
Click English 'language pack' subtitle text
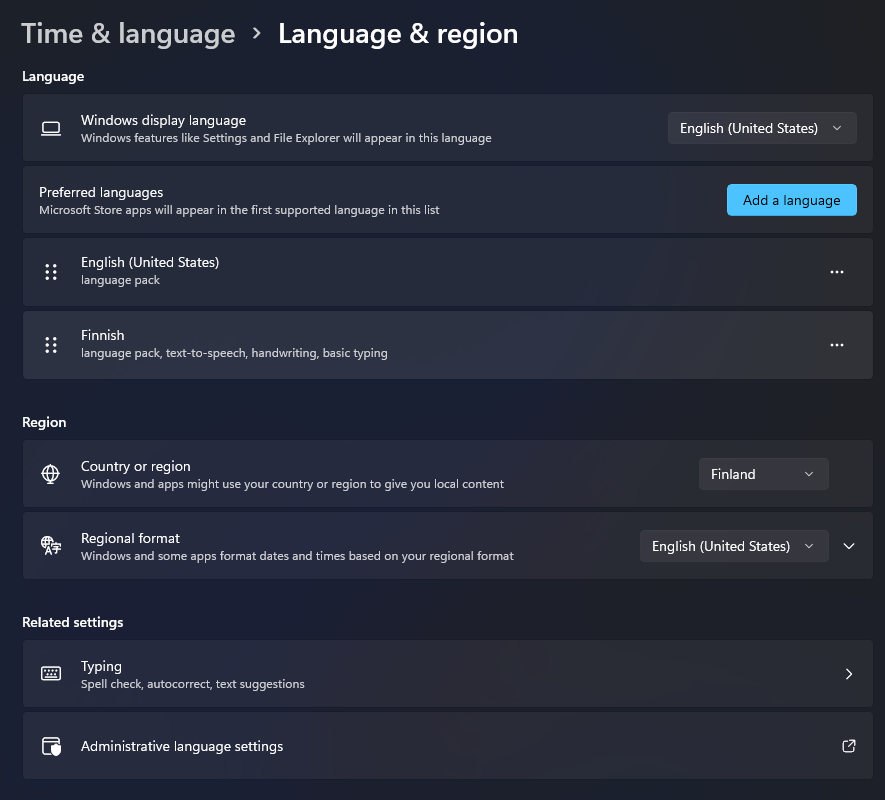120,280
